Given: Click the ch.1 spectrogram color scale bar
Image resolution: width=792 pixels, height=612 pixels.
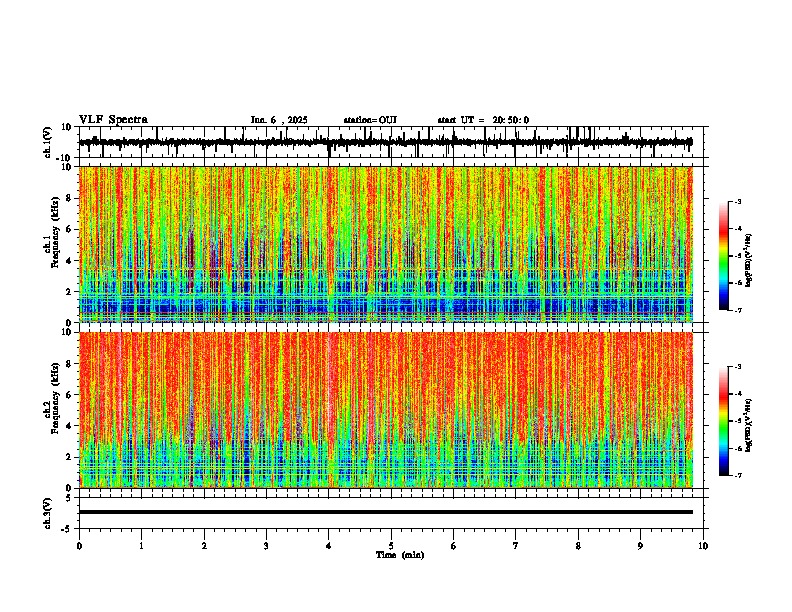Looking at the screenshot, I should (x=724, y=256).
